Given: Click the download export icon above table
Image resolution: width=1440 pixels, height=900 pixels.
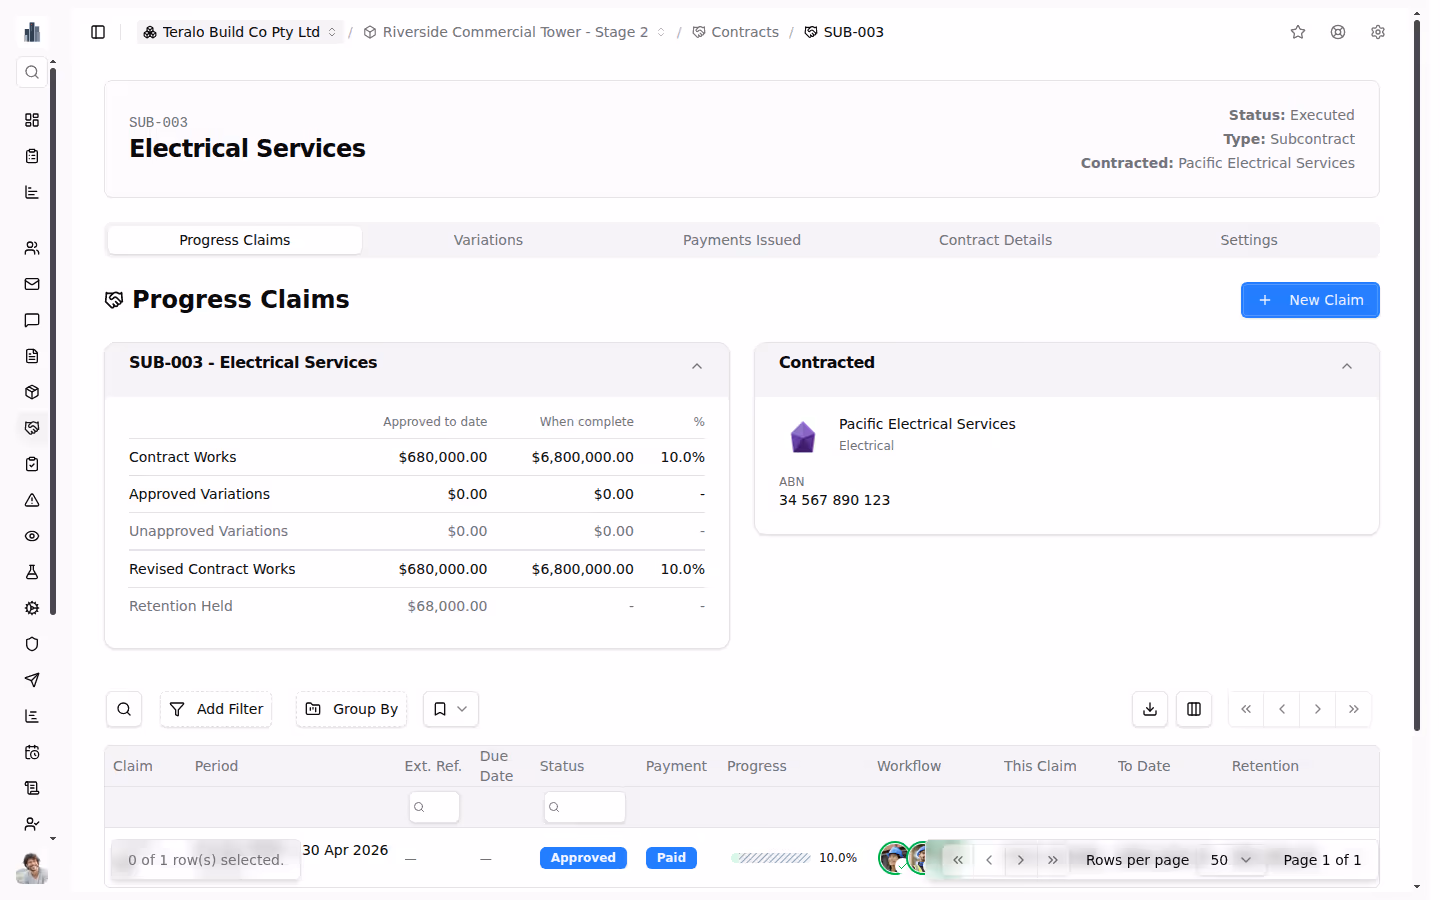Looking at the screenshot, I should (x=1150, y=709).
